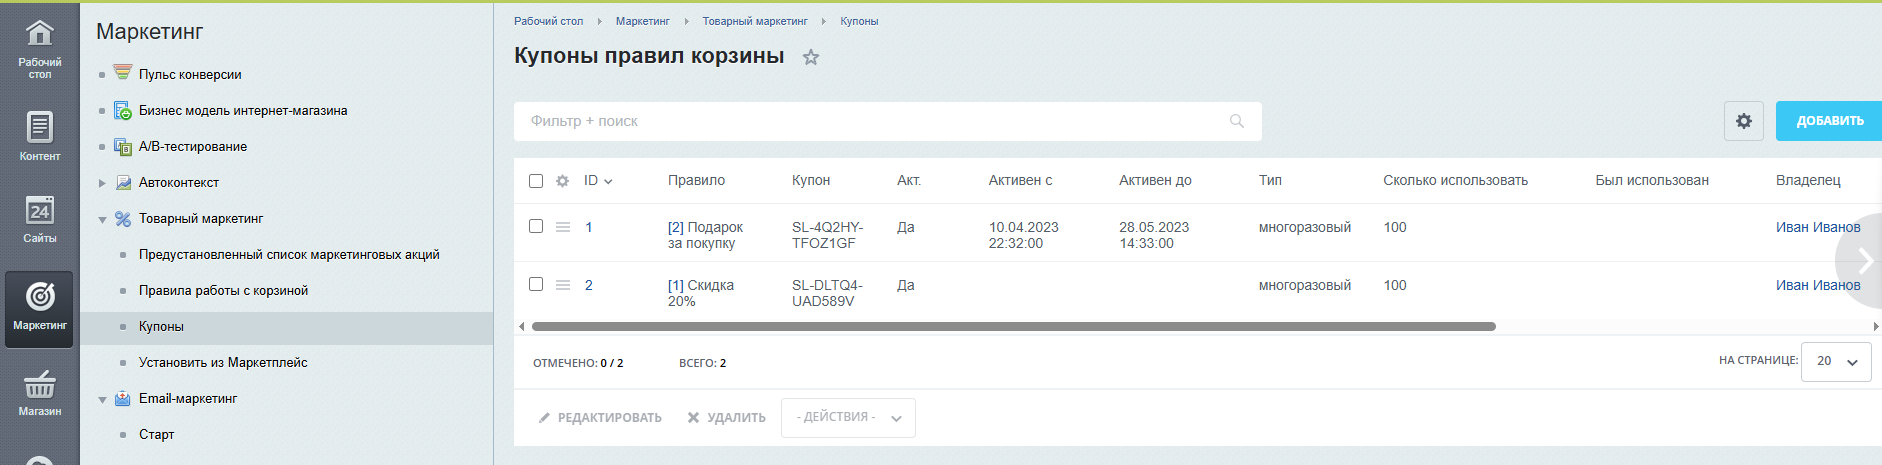The image size is (1882, 465).
Task: Add page to favorites with star icon
Action: tap(811, 57)
